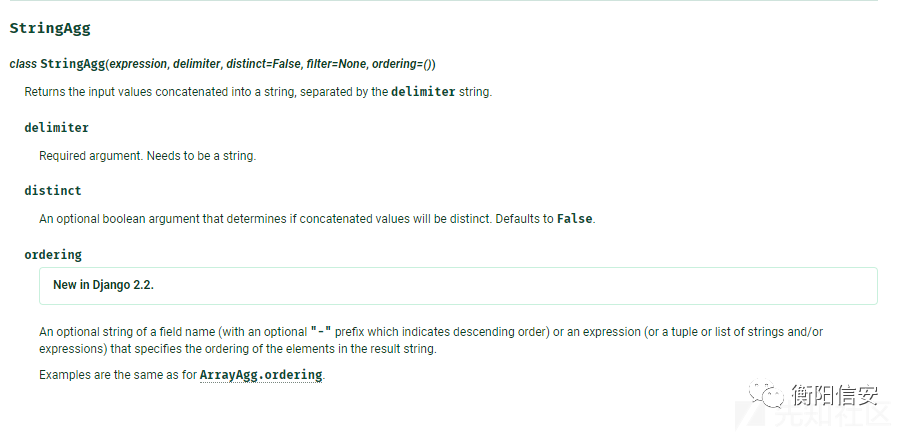Viewport: 908px width, 435px height.
Task: Click the bold delimiter word in description
Action: 423,92
